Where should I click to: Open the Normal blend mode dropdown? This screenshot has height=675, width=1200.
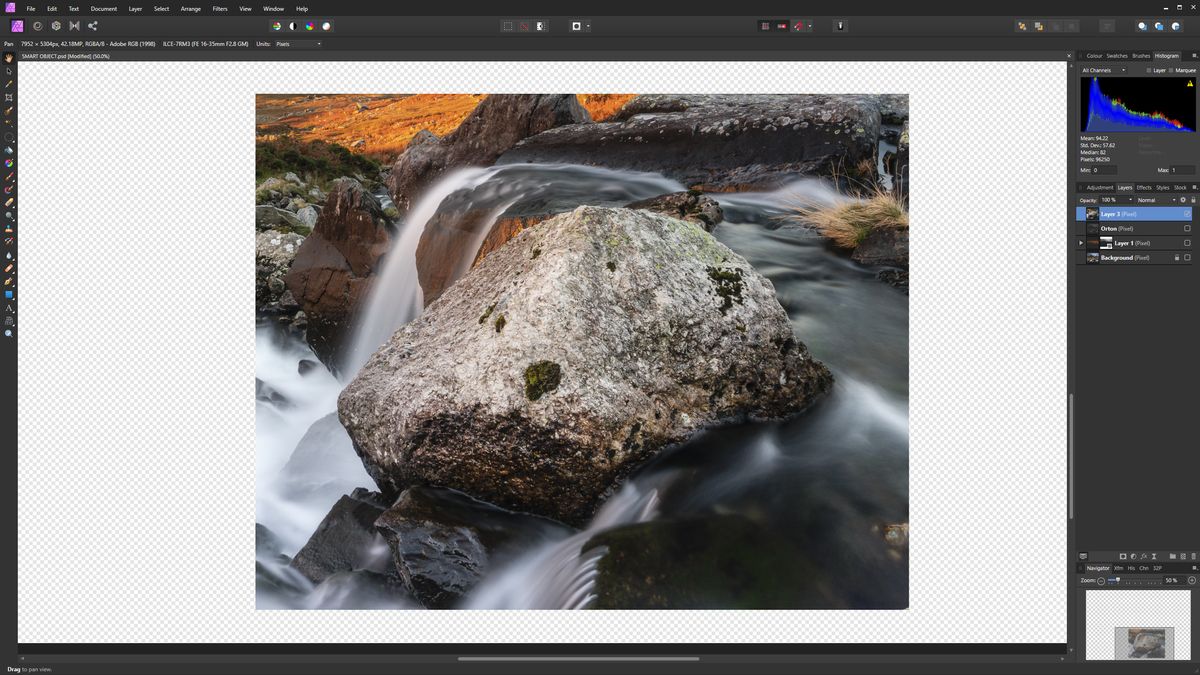[x=1174, y=200]
